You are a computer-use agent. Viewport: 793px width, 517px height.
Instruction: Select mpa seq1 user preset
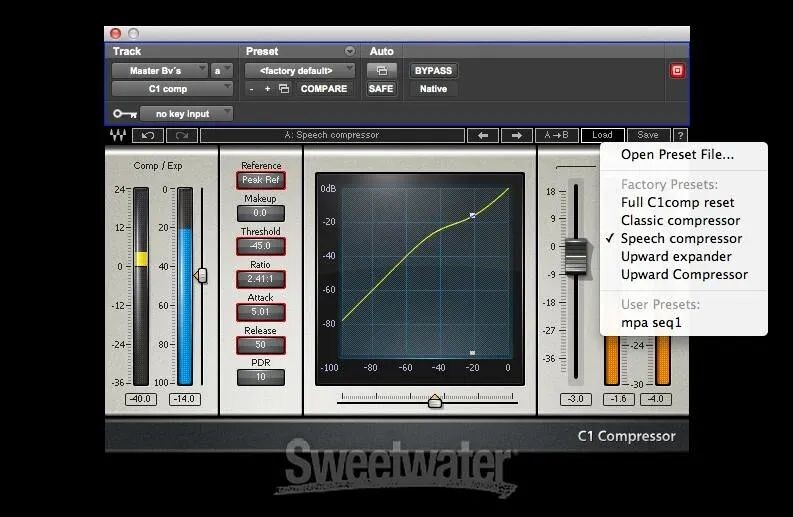pos(651,322)
